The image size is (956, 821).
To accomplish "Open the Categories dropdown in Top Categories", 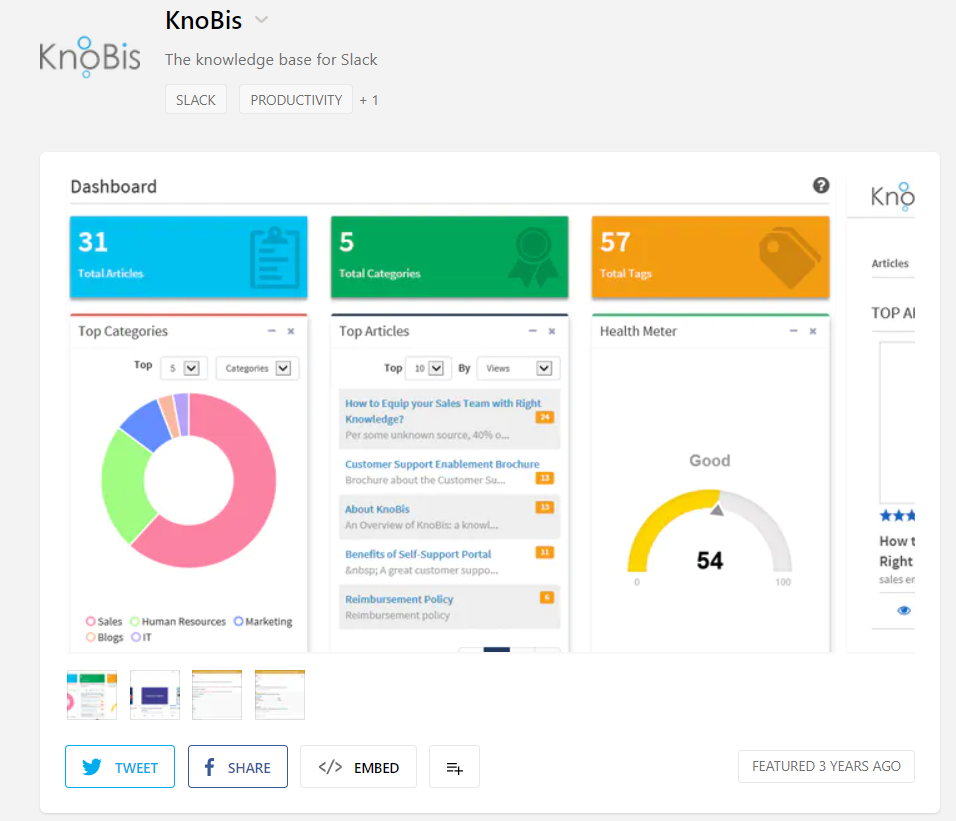I will [257, 368].
